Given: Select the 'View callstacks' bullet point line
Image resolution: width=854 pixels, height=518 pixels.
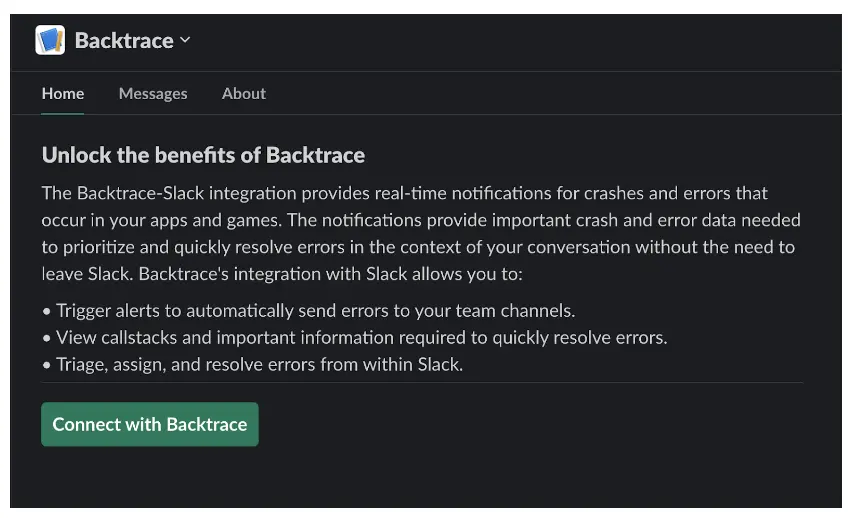Looking at the screenshot, I should [361, 337].
